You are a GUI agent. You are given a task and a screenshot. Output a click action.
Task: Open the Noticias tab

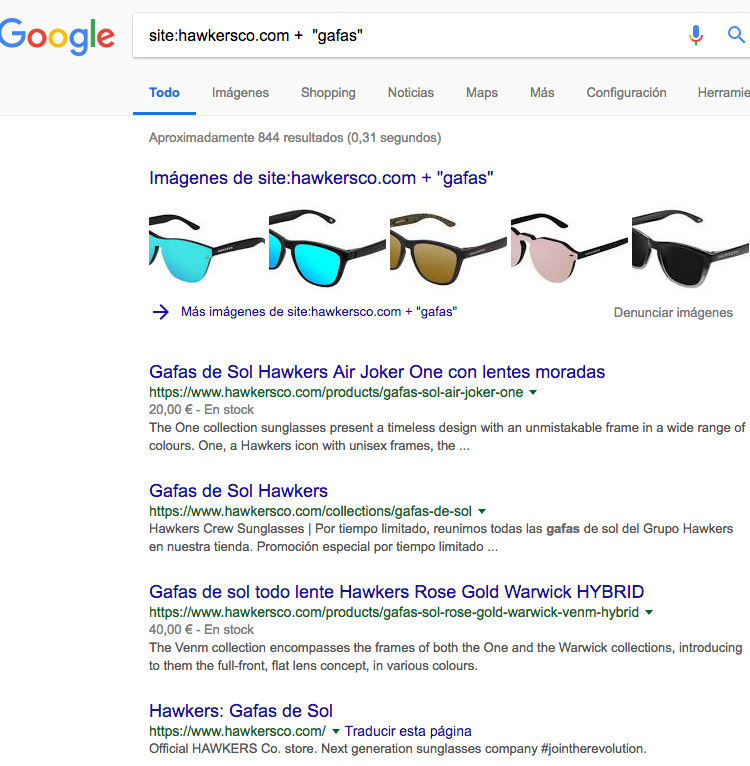tap(410, 93)
